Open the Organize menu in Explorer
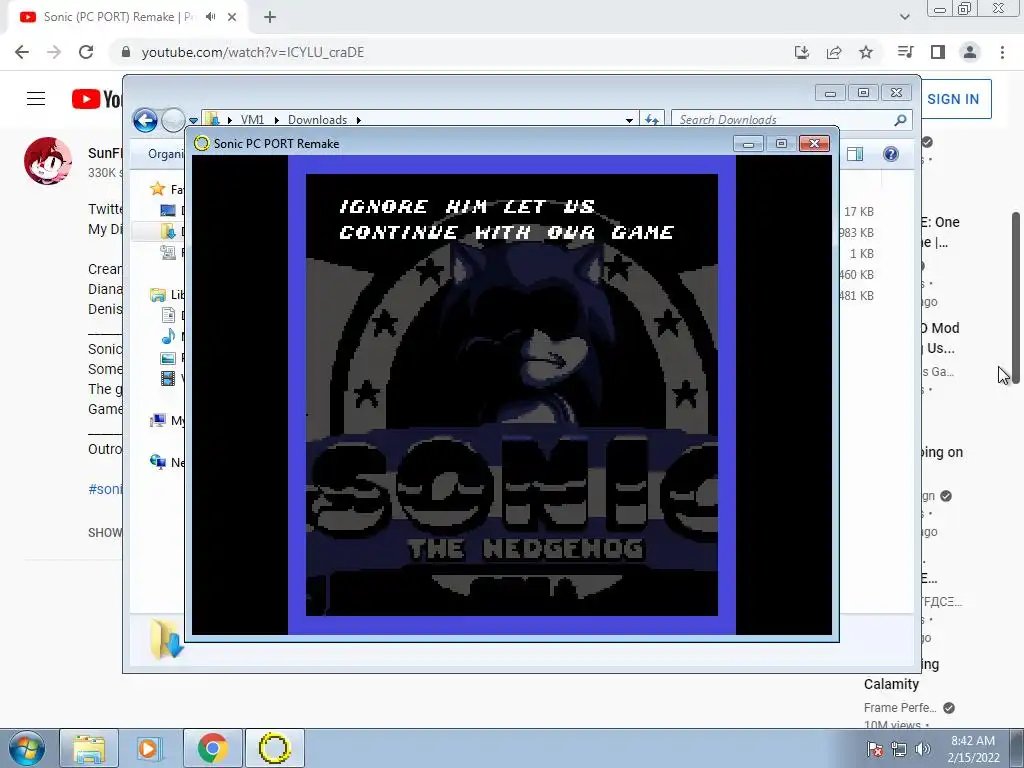The width and height of the screenshot is (1024, 768). point(166,154)
